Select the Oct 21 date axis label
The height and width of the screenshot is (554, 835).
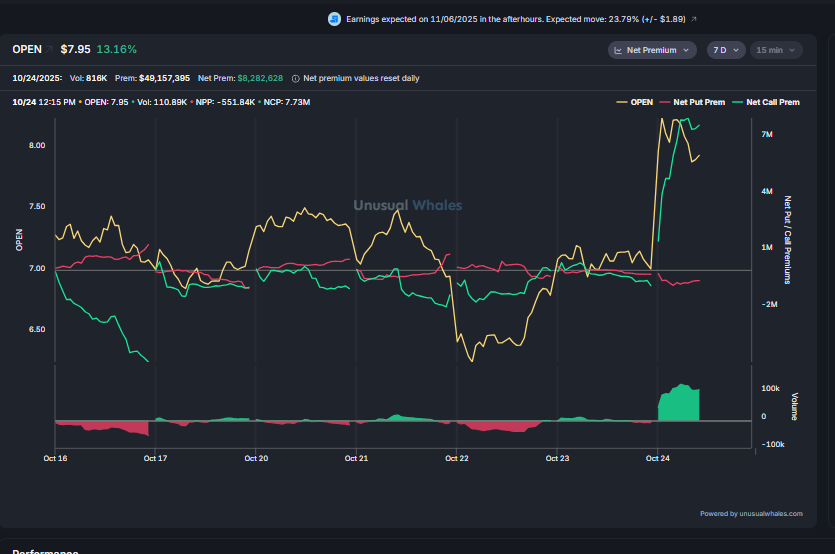coord(356,458)
